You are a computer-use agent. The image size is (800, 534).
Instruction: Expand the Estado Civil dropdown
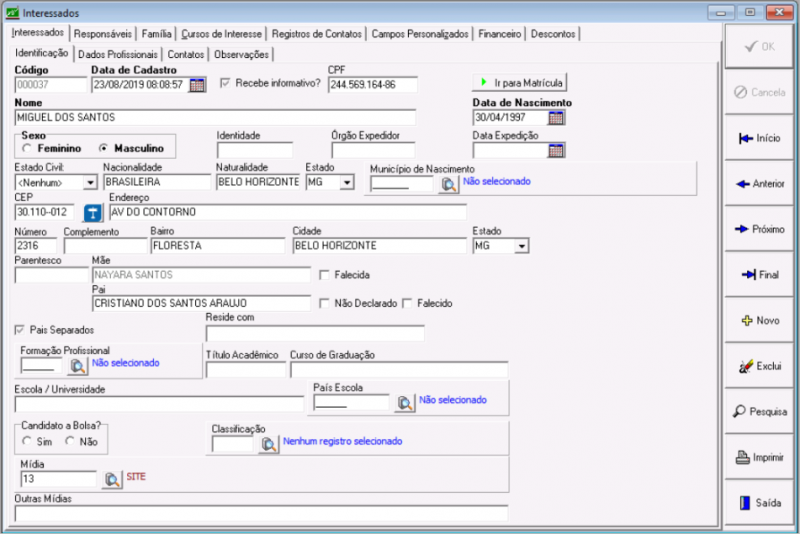[89, 183]
